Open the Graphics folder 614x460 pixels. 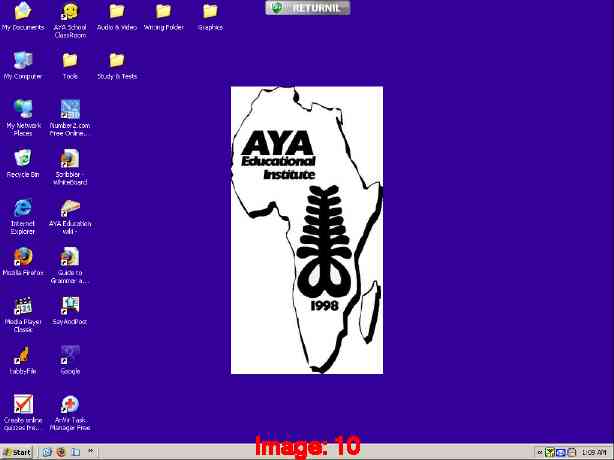pos(210,16)
